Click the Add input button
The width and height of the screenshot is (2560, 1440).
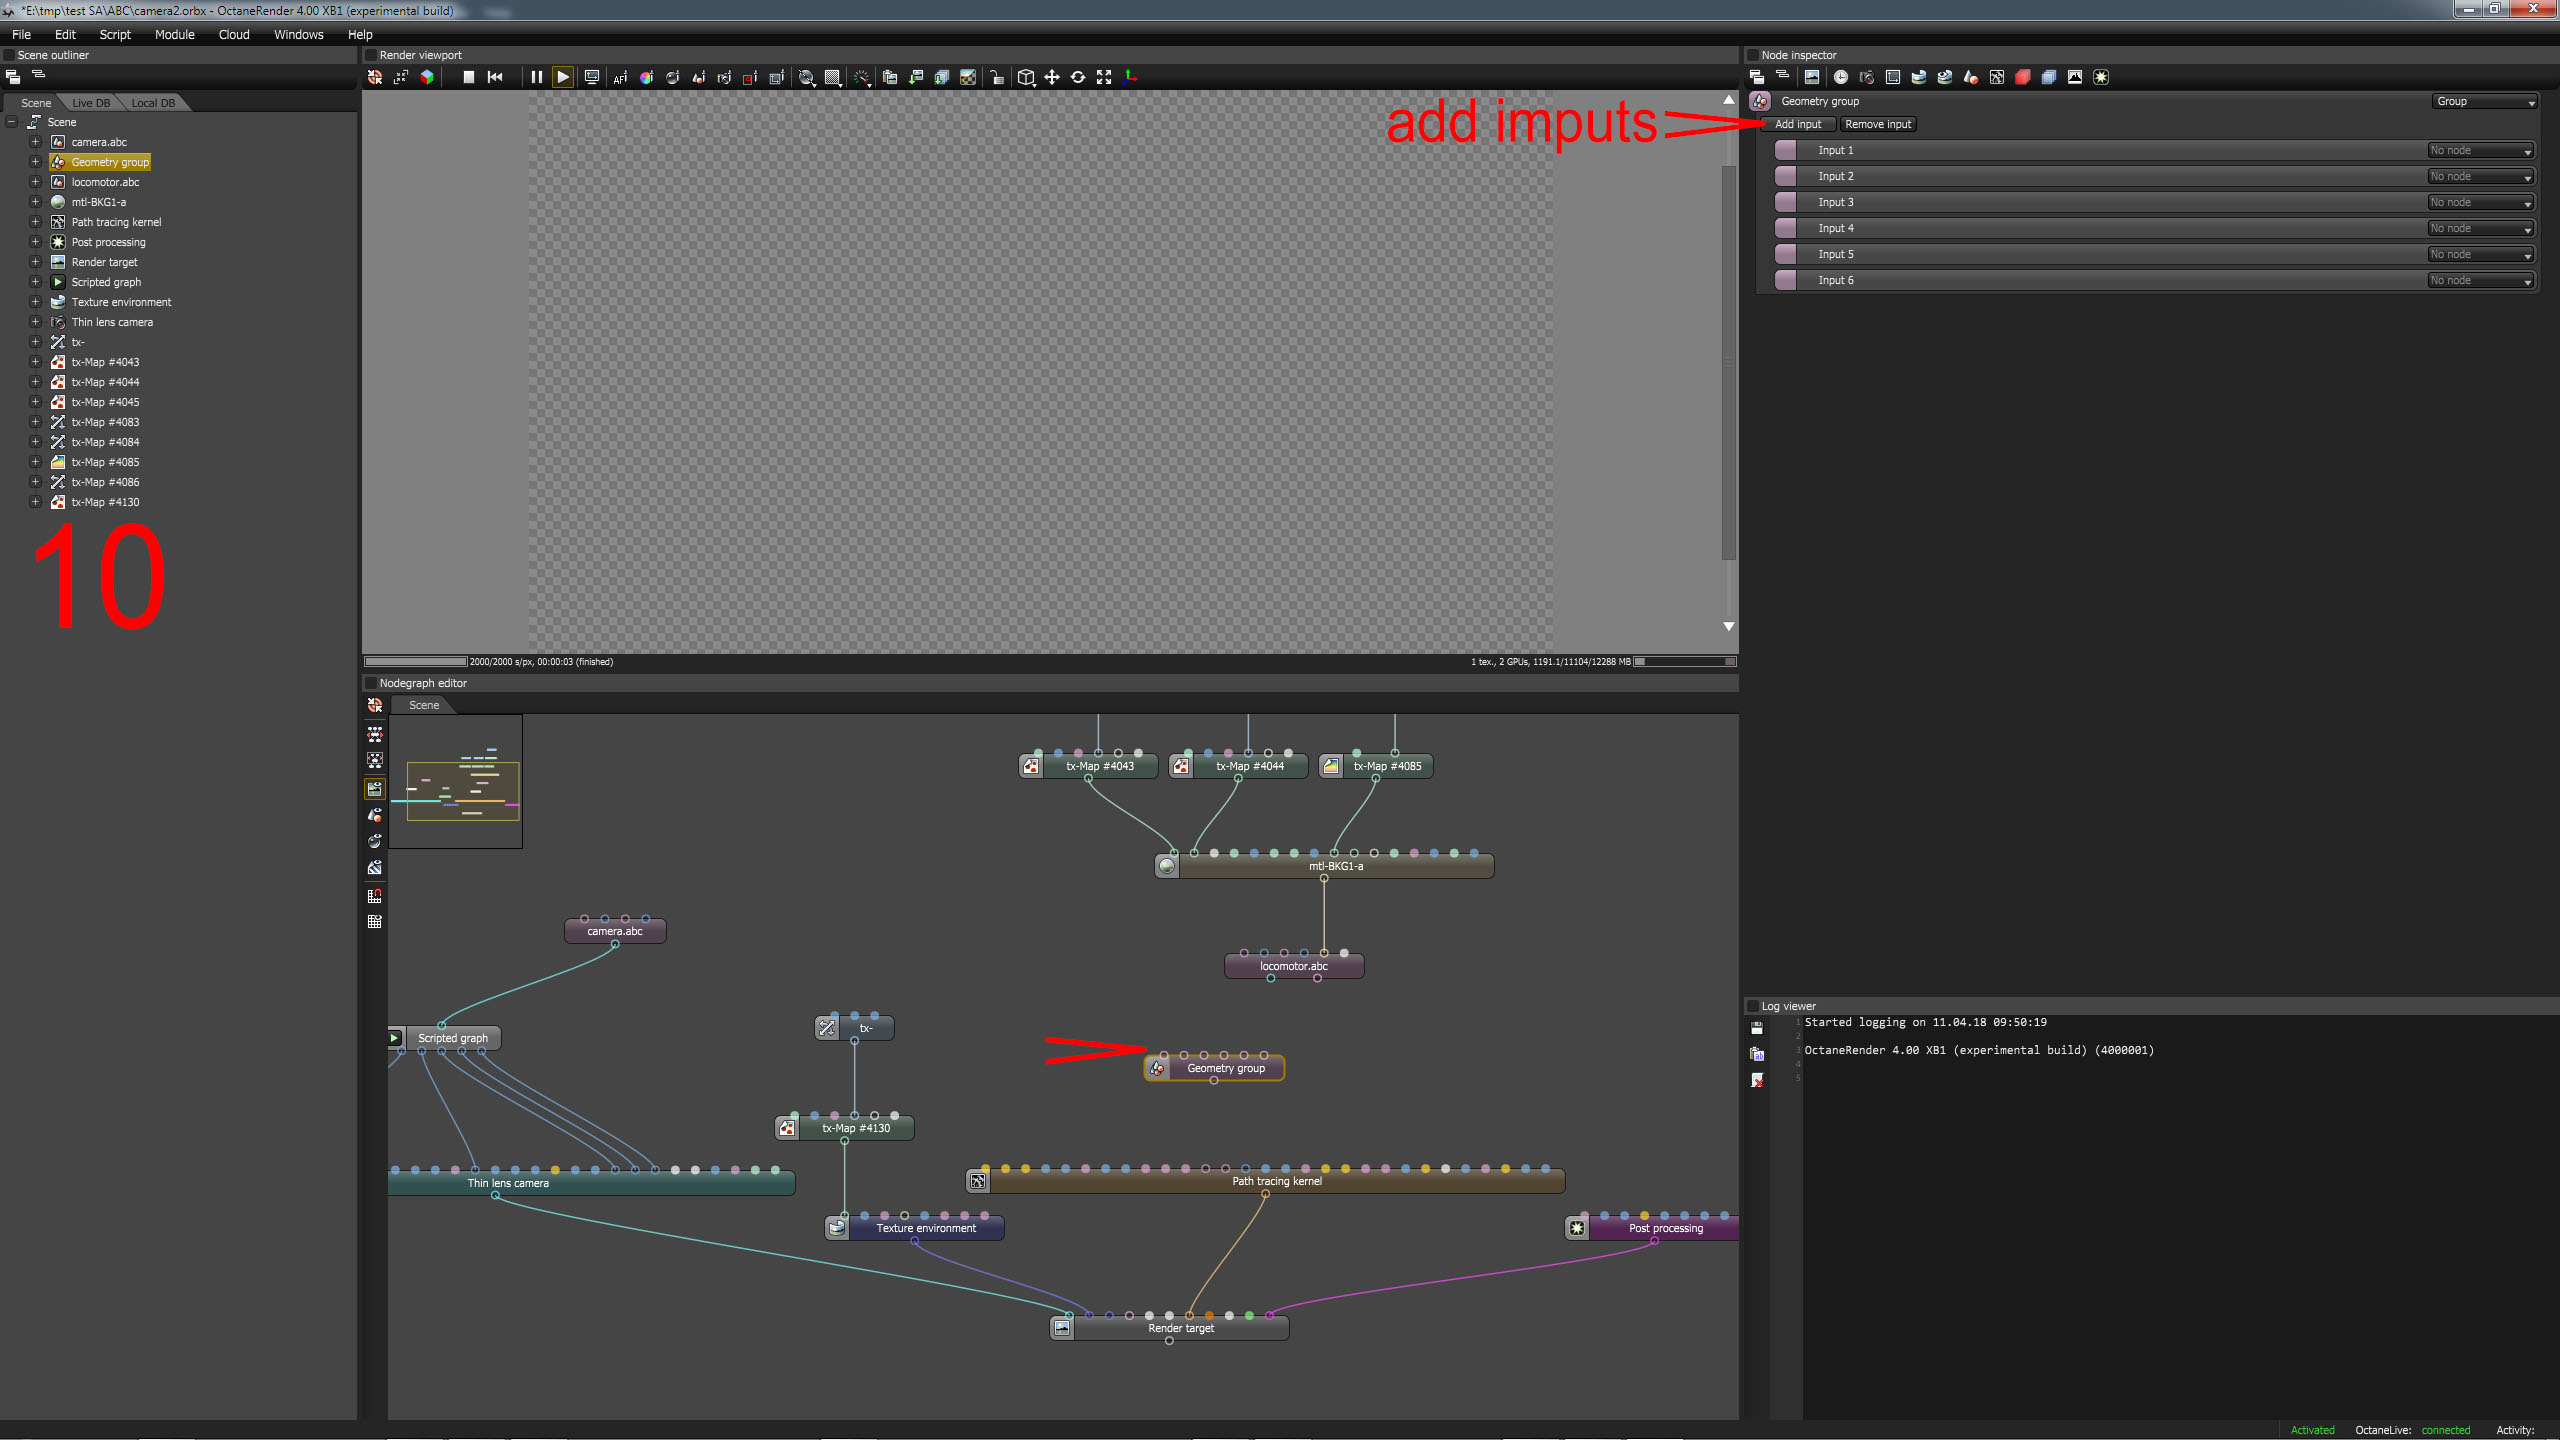[x=1797, y=124]
